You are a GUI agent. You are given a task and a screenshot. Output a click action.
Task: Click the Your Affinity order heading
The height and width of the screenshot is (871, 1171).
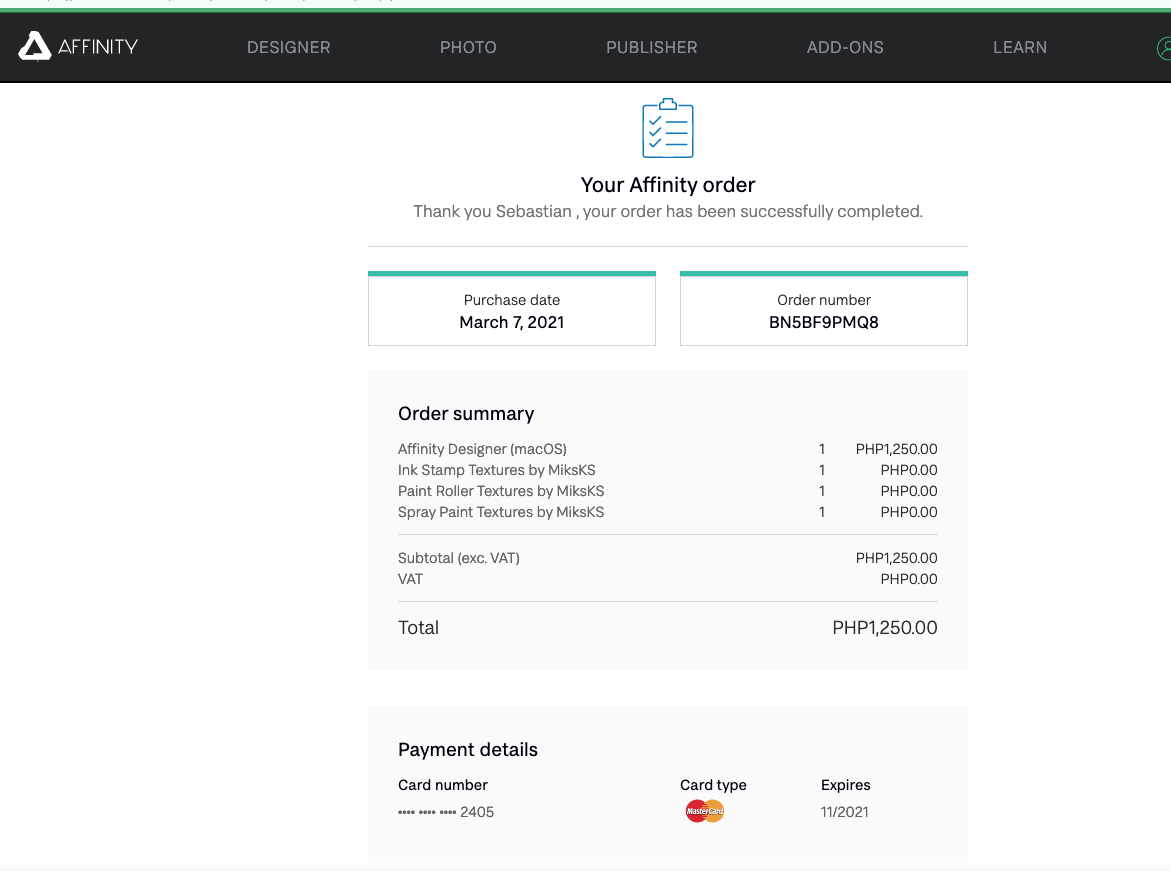[x=668, y=185]
